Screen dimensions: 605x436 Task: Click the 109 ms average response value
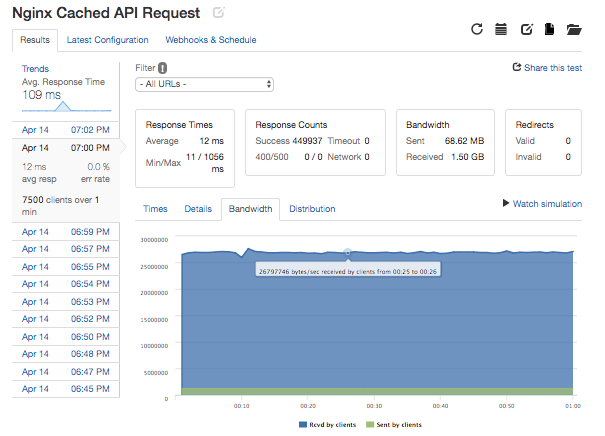click(x=42, y=95)
